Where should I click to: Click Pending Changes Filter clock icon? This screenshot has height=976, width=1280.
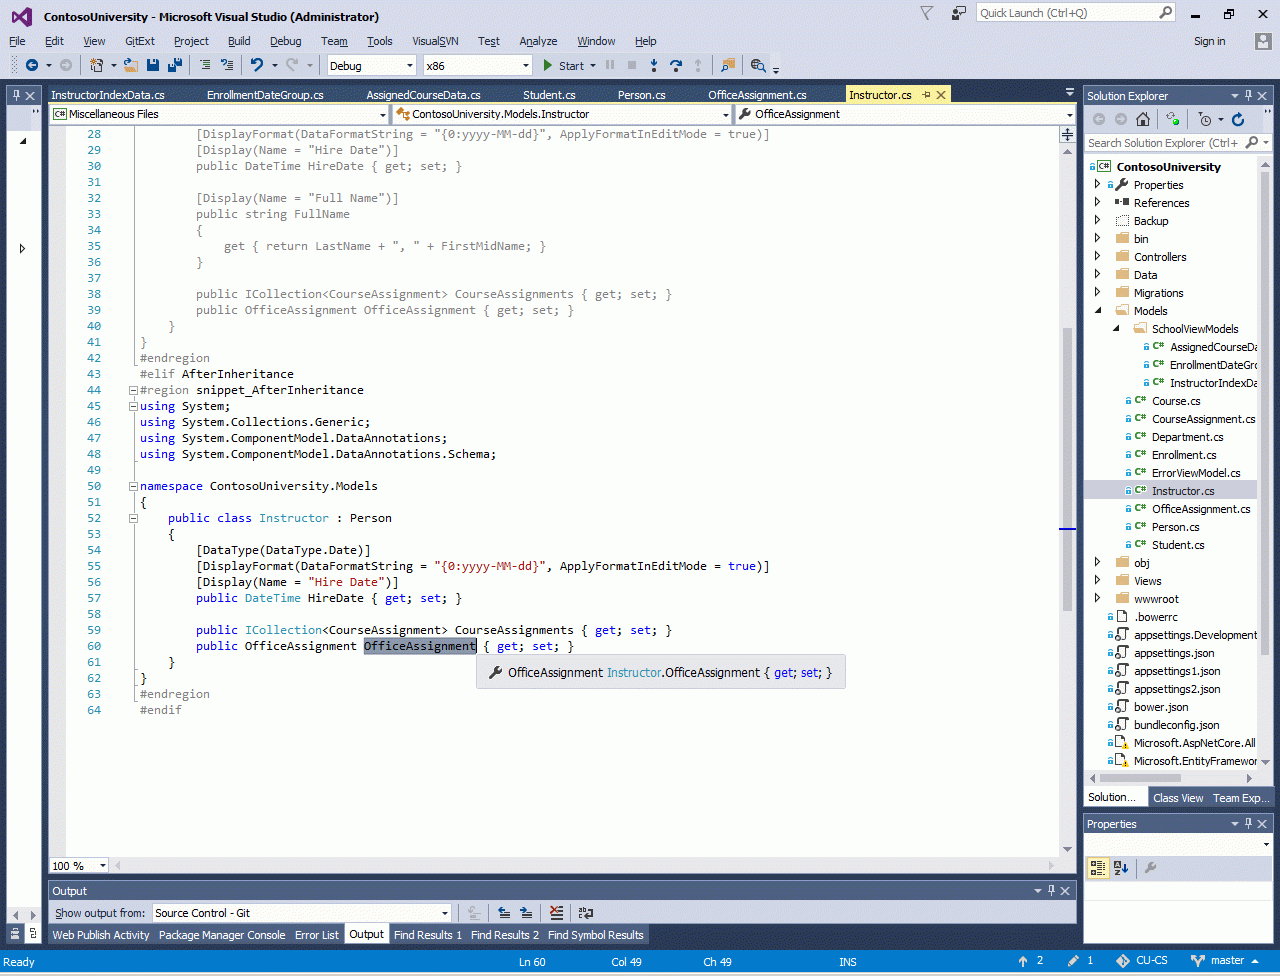(x=1205, y=119)
